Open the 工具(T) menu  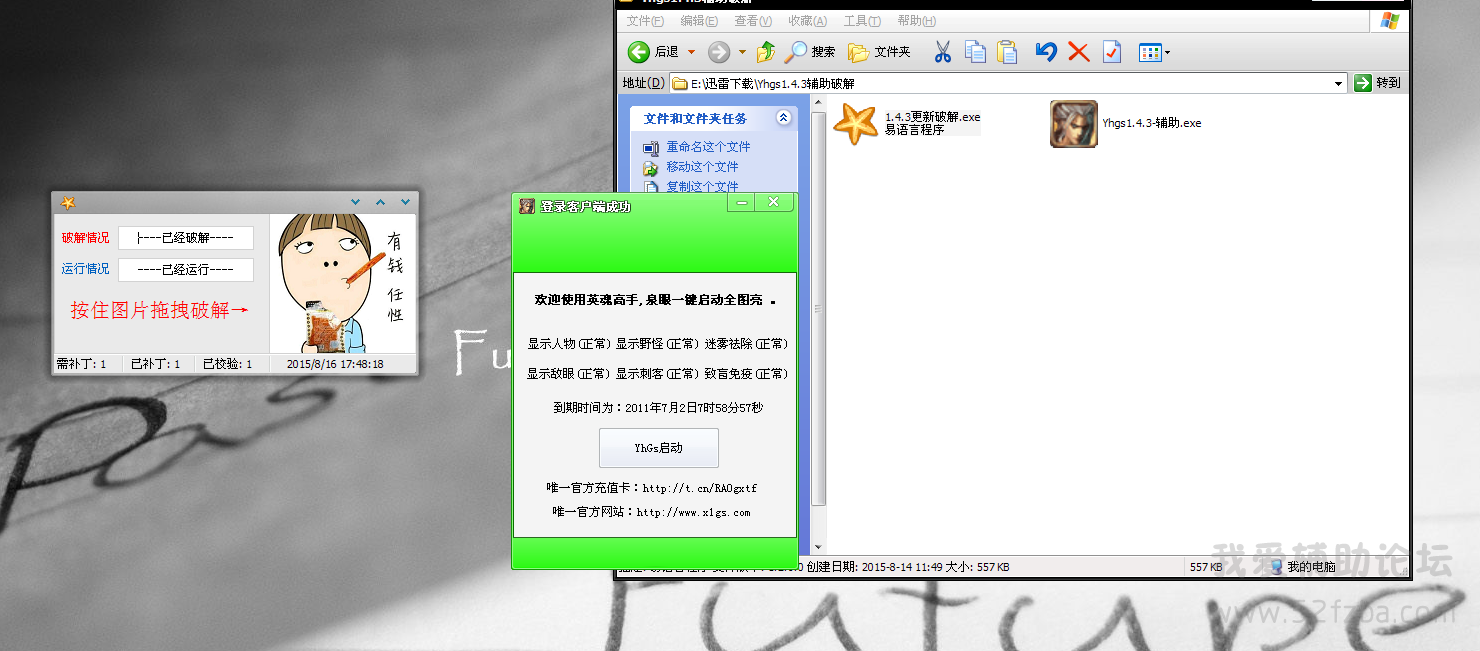861,21
